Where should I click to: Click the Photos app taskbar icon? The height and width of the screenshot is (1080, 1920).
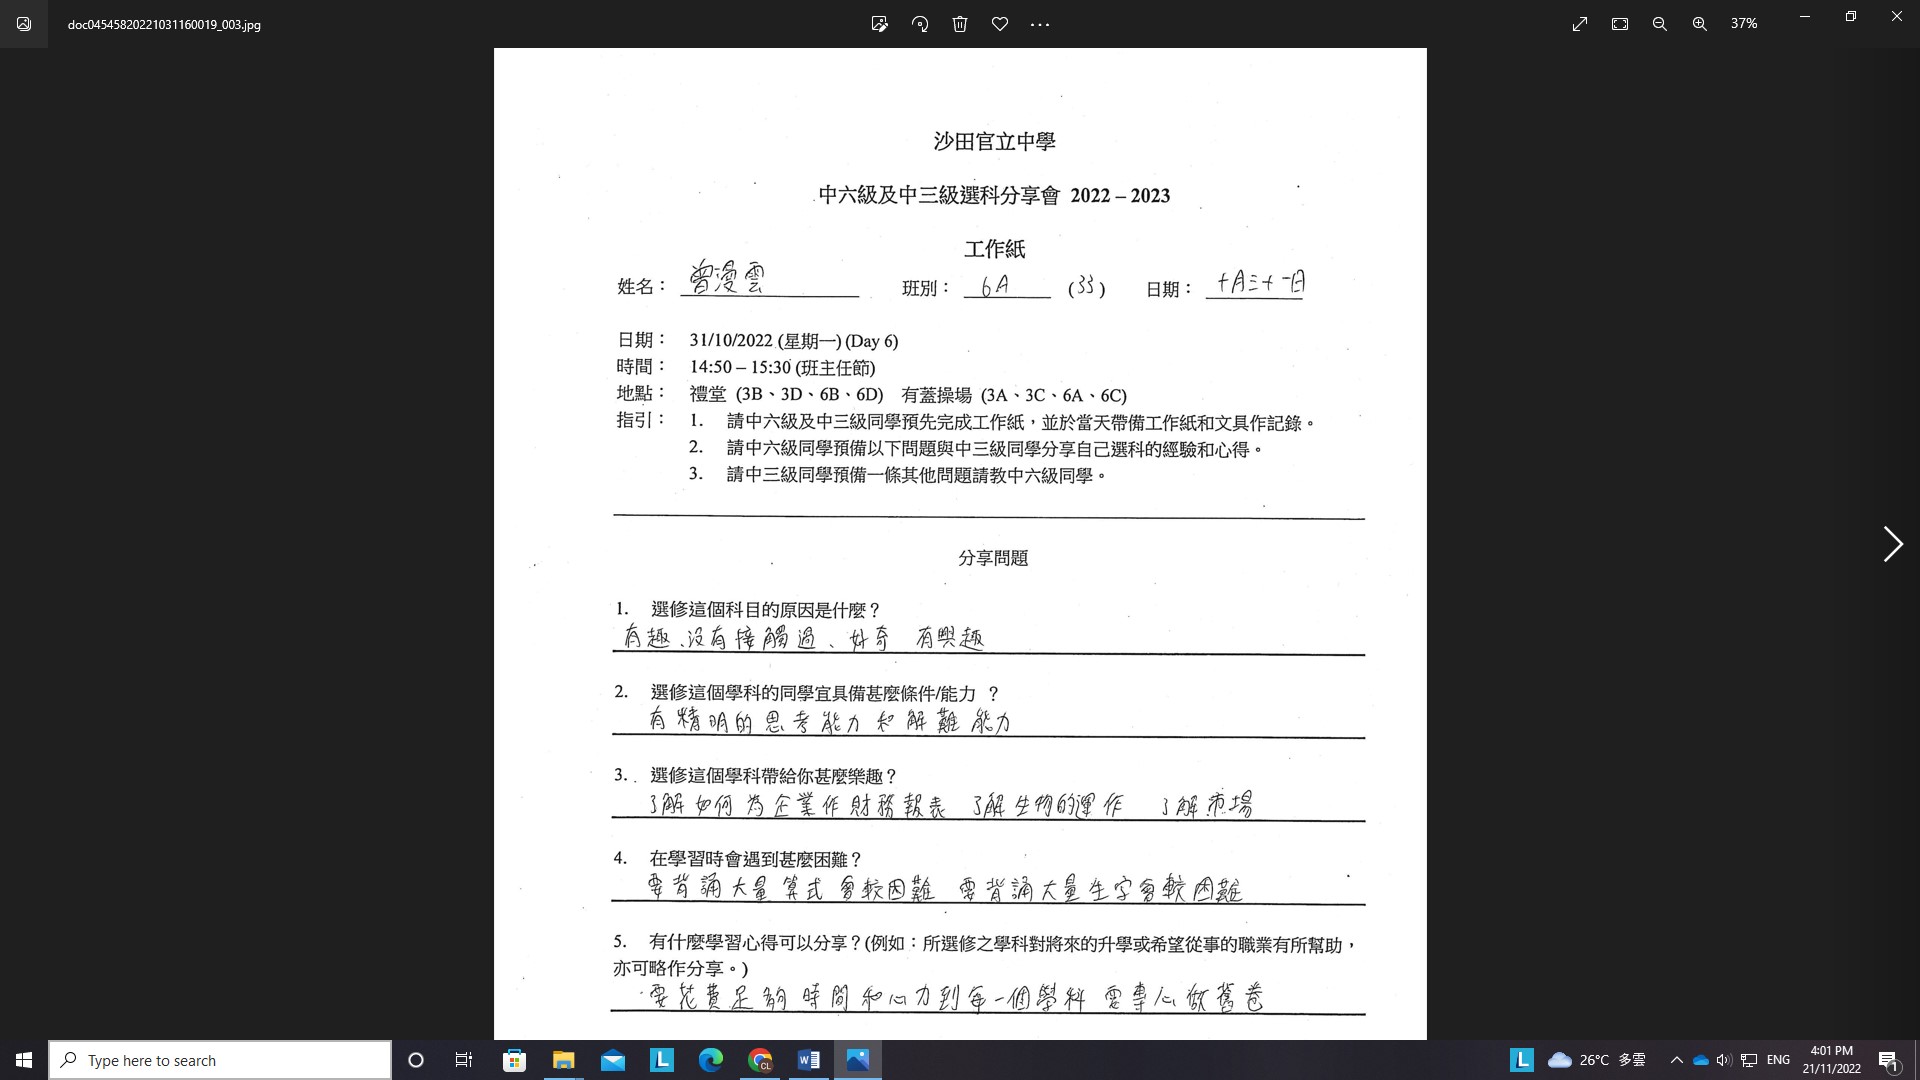click(x=858, y=1060)
